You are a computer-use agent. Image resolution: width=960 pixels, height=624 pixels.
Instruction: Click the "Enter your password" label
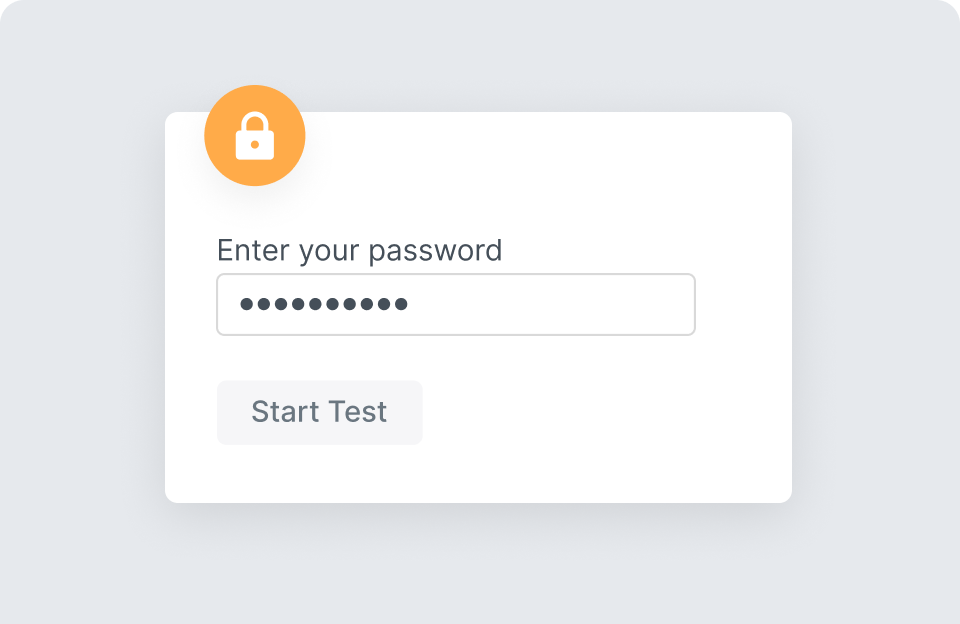[359, 250]
